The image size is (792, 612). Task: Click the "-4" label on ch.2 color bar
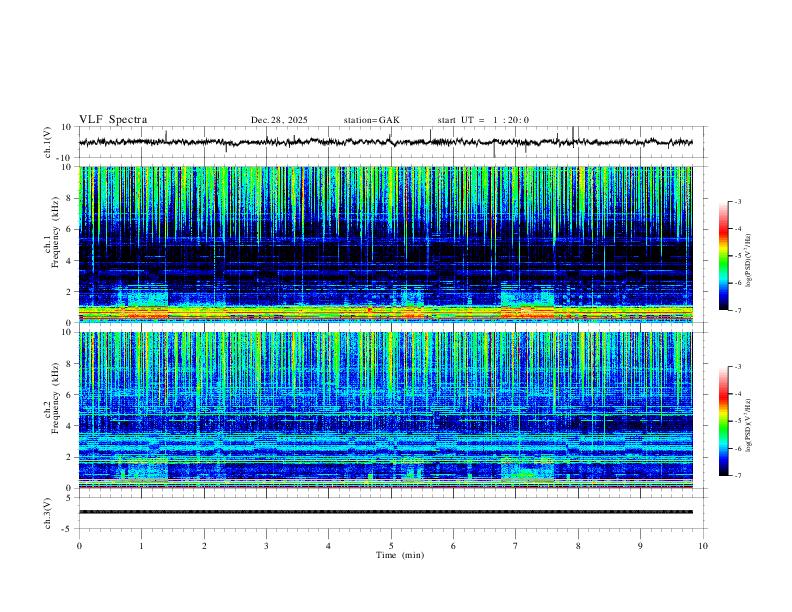point(737,394)
